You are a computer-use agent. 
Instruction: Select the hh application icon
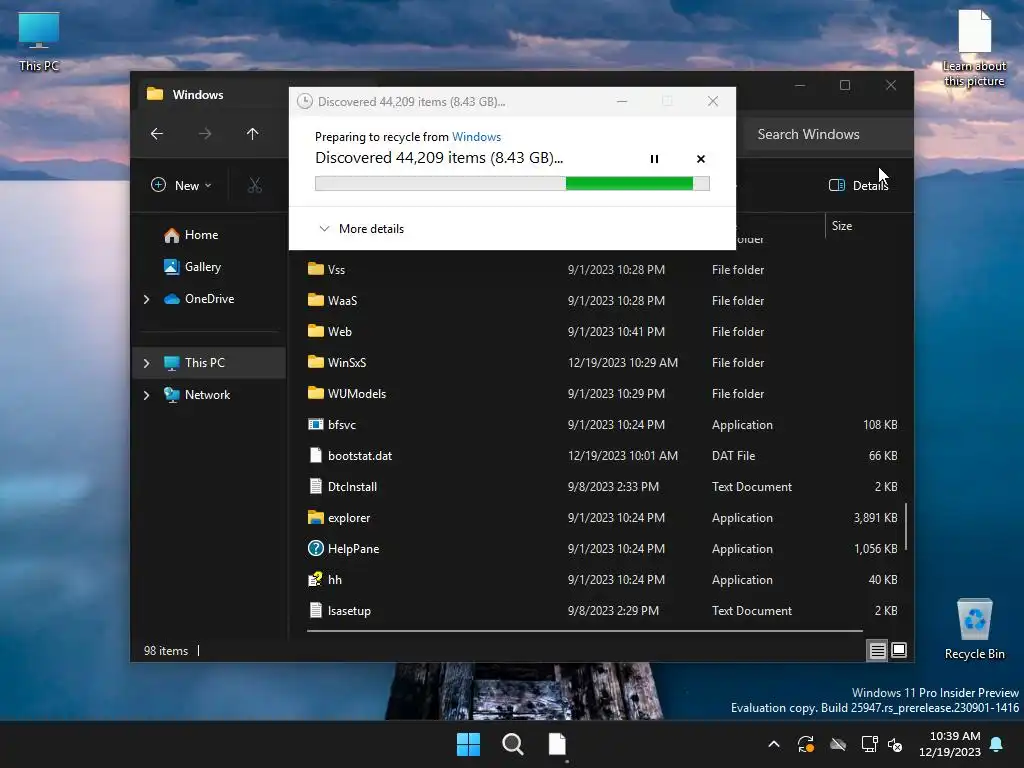[x=316, y=579]
